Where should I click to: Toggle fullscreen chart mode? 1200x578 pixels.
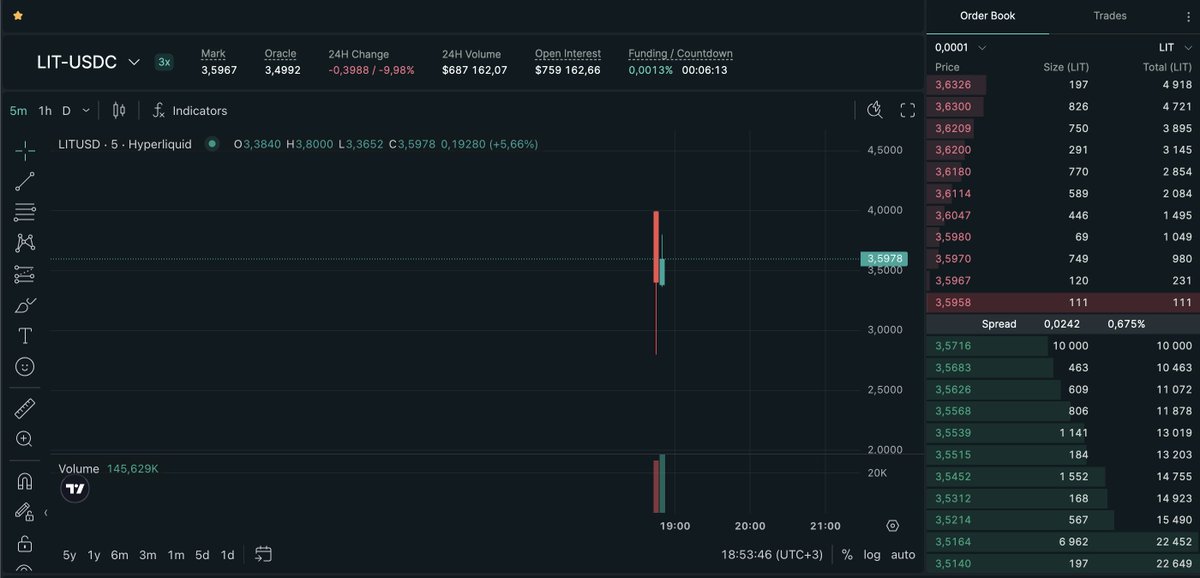click(908, 110)
